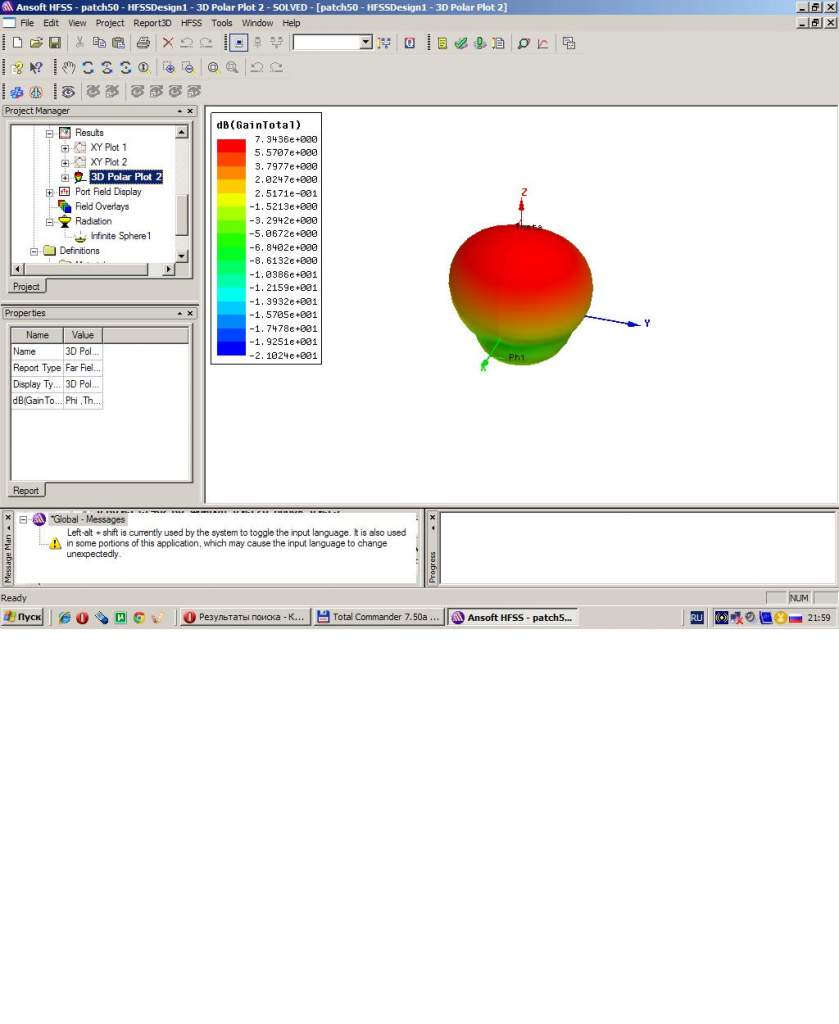Click the red top band of gain scale
The image size is (839, 1024).
(231, 146)
